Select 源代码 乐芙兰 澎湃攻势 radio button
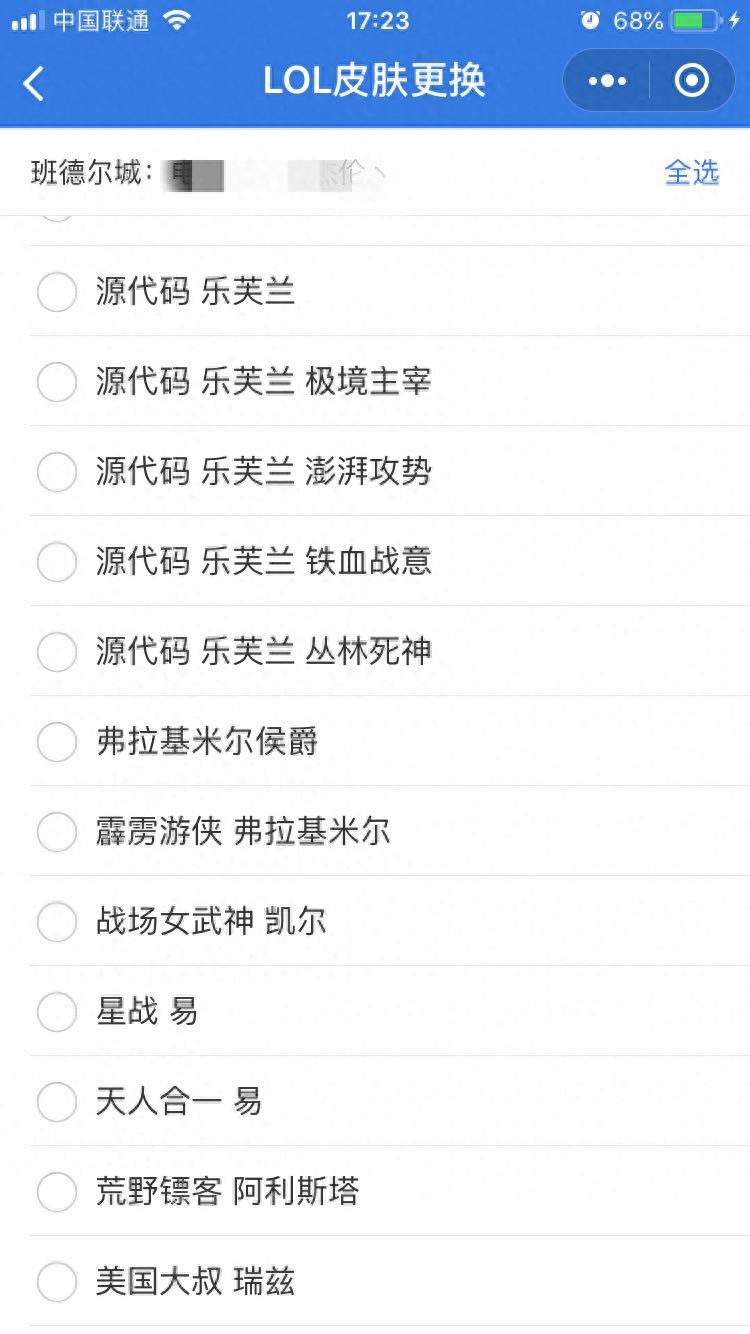This screenshot has height=1334, width=750. pos(57,472)
